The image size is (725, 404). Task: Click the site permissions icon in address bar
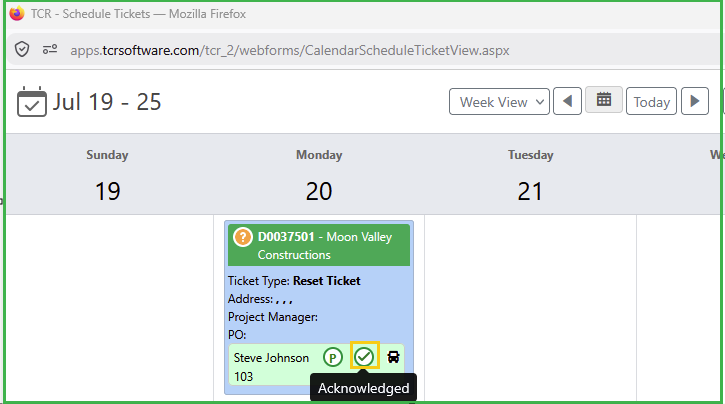[50, 49]
